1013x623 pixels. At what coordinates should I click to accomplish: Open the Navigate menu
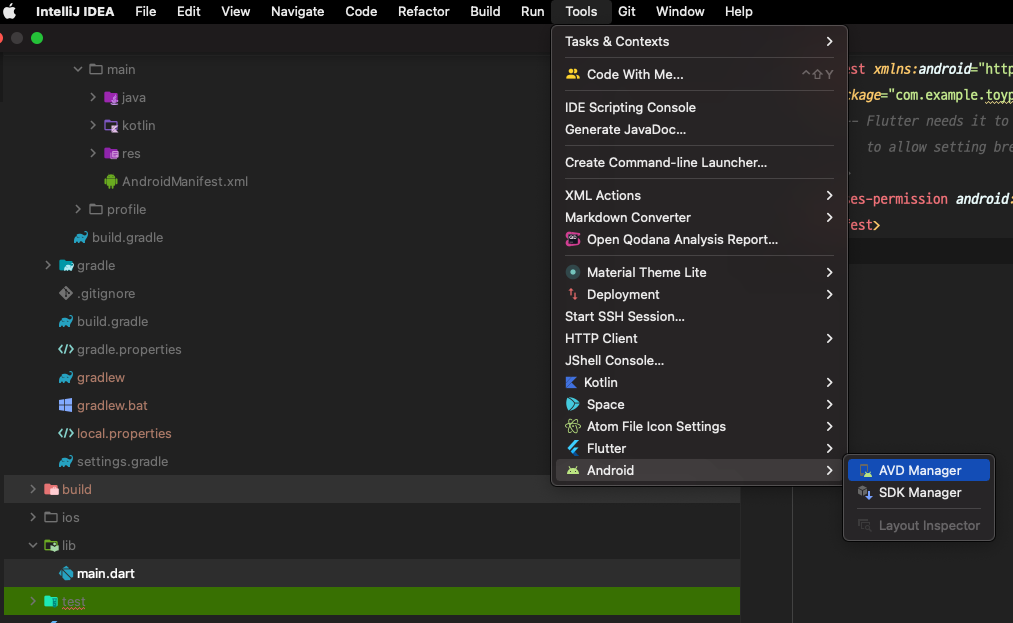(x=297, y=12)
